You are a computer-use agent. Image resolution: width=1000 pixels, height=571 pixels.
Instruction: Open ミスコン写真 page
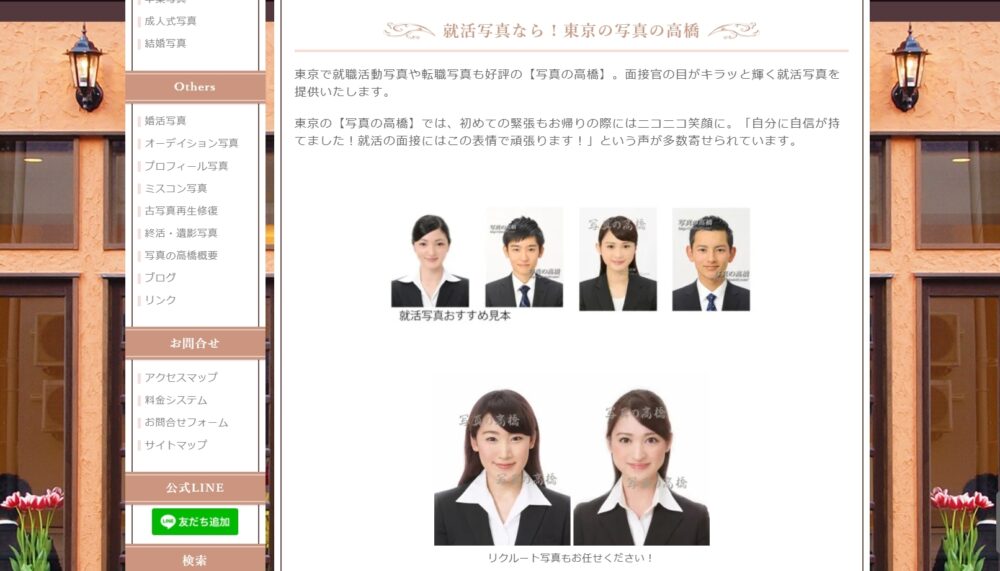click(x=175, y=188)
